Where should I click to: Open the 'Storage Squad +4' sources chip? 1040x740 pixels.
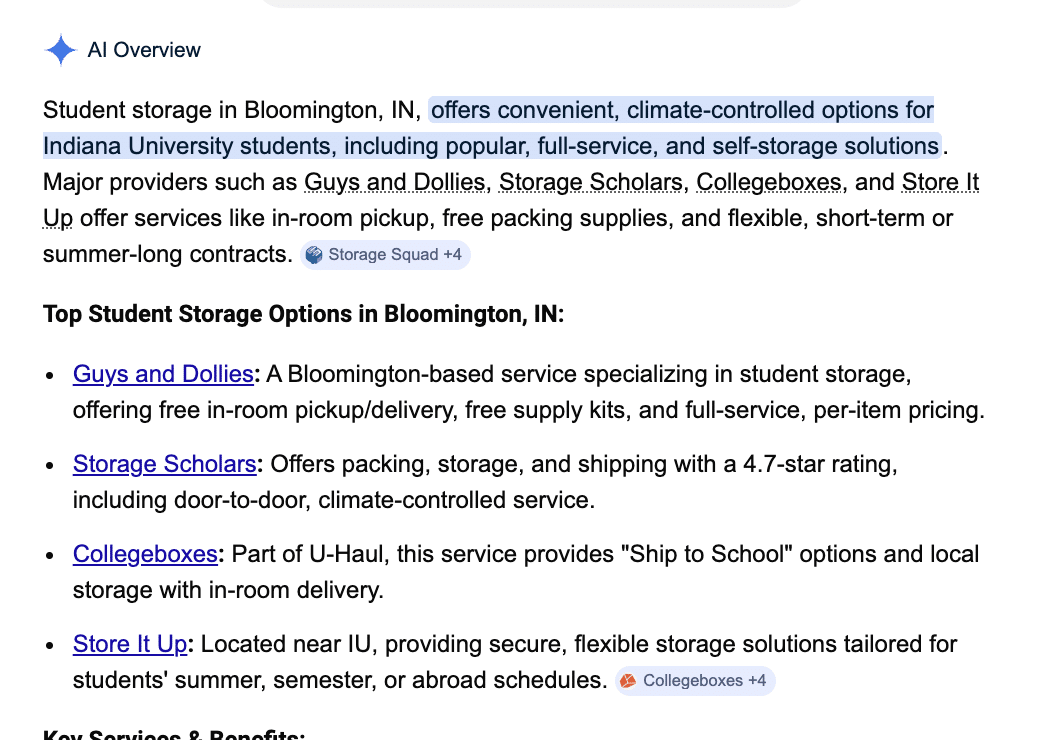(x=385, y=254)
